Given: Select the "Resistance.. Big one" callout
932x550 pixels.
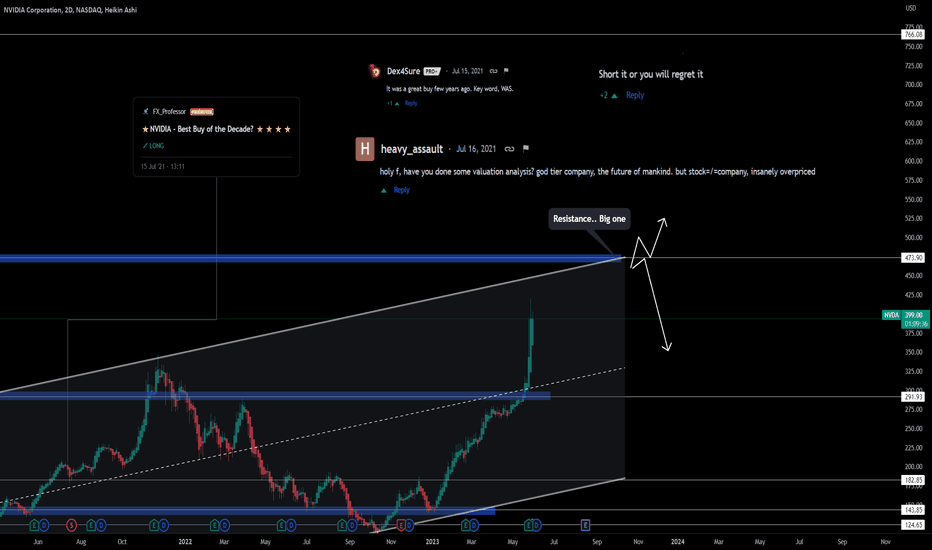Looking at the screenshot, I should tap(589, 219).
